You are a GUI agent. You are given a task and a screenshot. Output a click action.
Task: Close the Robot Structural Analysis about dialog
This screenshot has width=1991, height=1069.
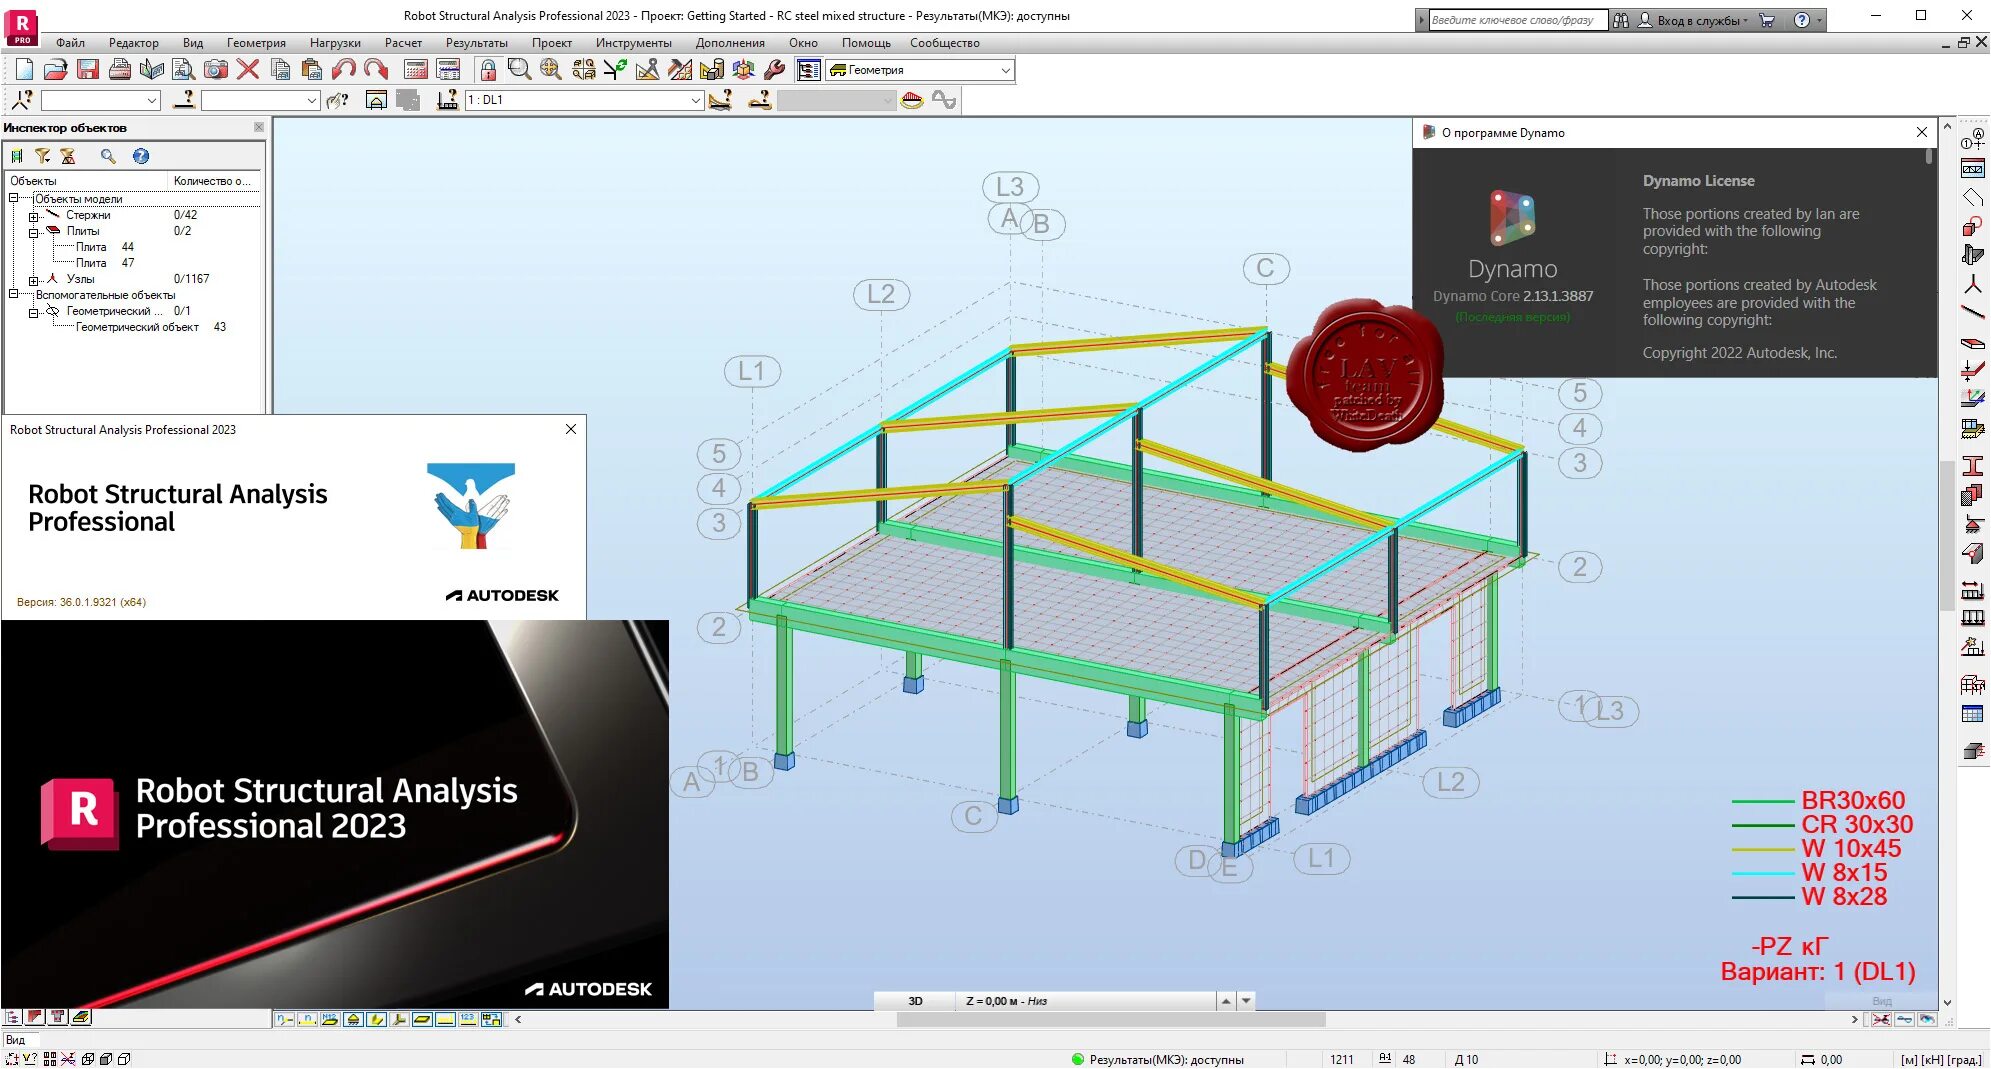571,429
